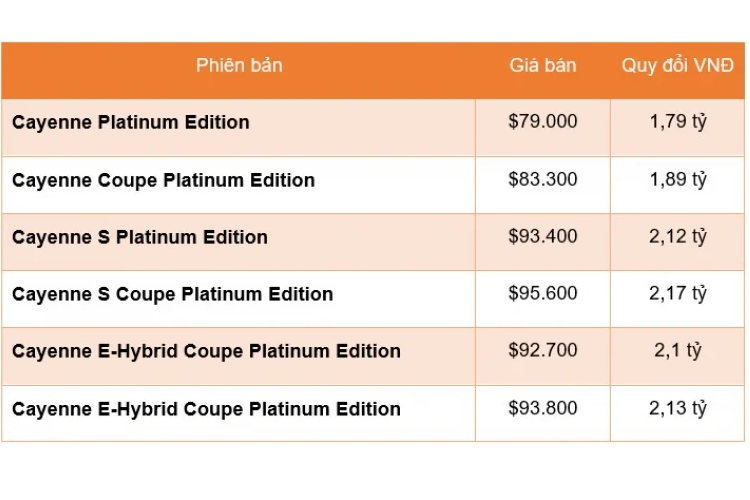Click the Phiên bản column header

[x=239, y=66]
